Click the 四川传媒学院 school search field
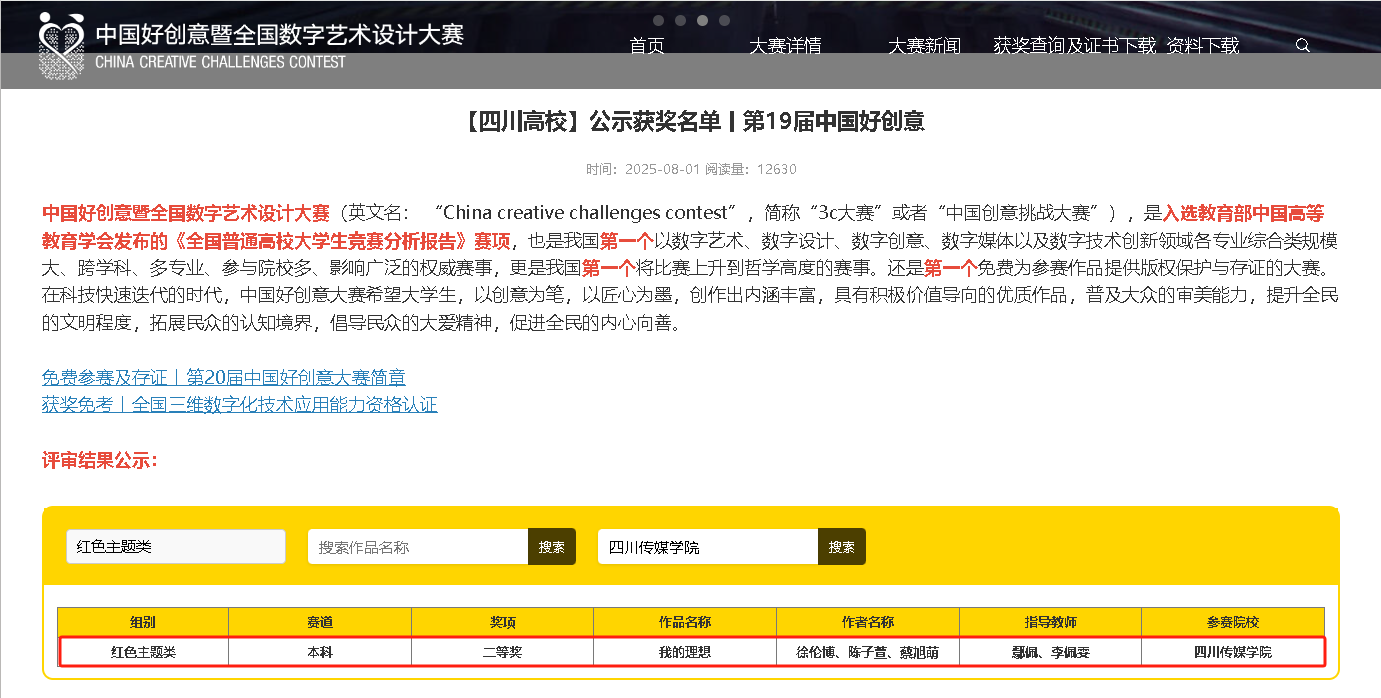This screenshot has height=698, width=1381. (708, 547)
